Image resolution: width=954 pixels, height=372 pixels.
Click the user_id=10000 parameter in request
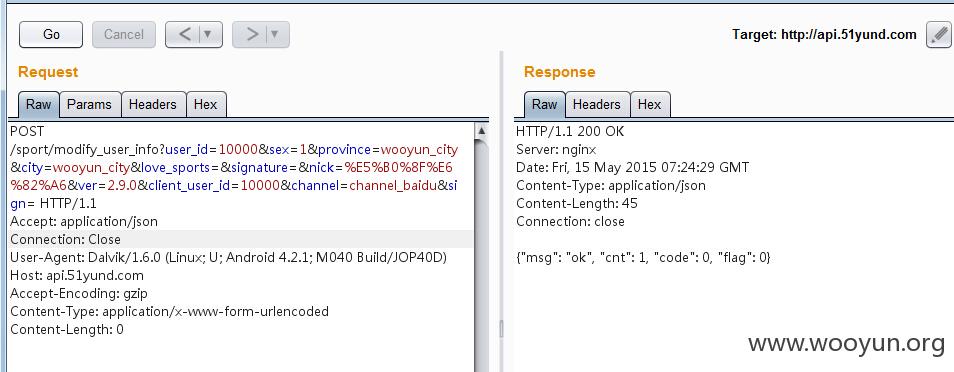click(x=213, y=149)
